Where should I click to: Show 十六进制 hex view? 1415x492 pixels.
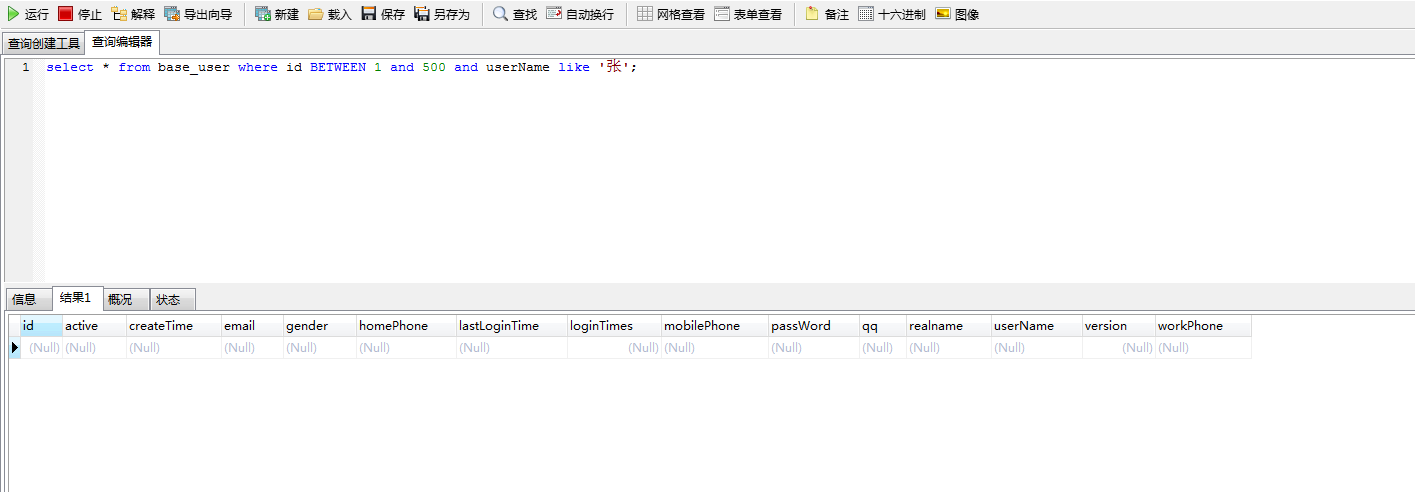pos(892,14)
